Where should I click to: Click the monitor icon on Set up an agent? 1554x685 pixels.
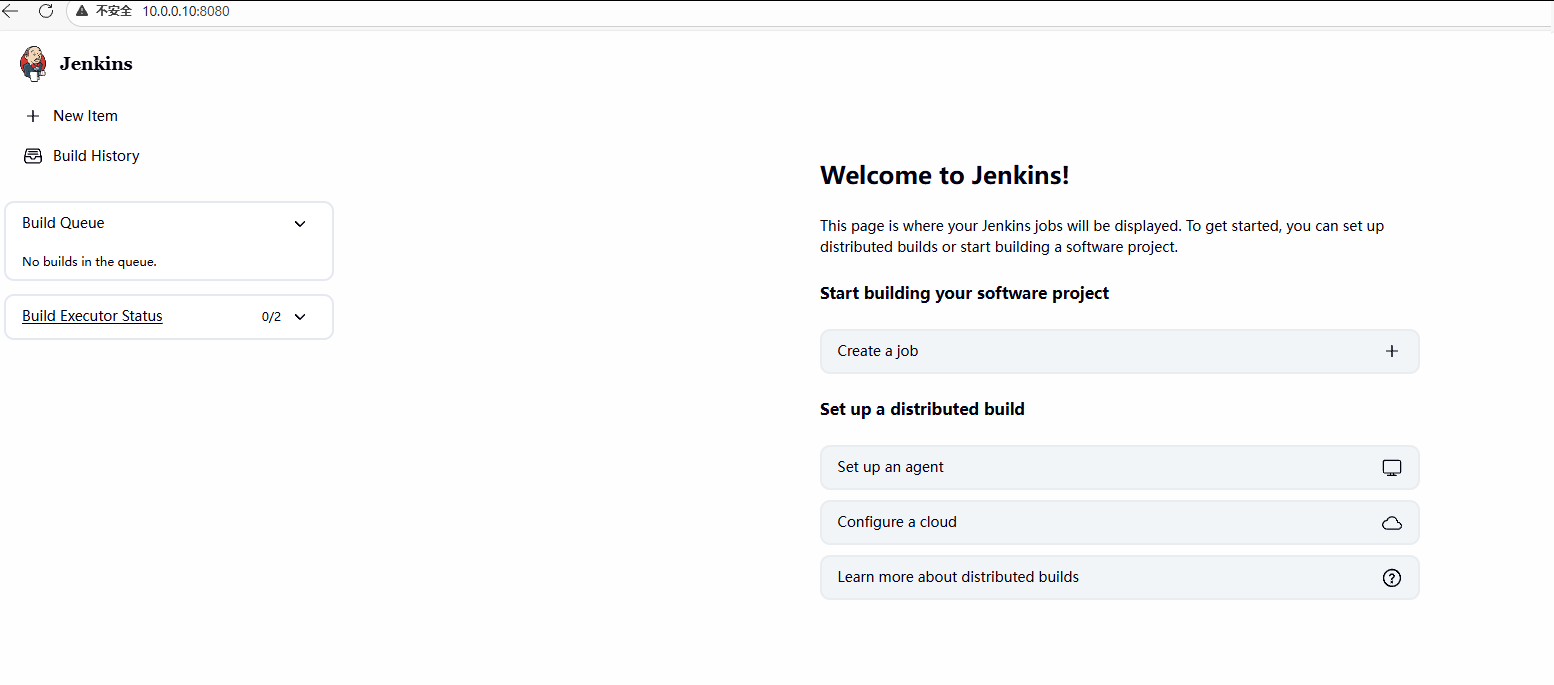pyautogui.click(x=1391, y=467)
